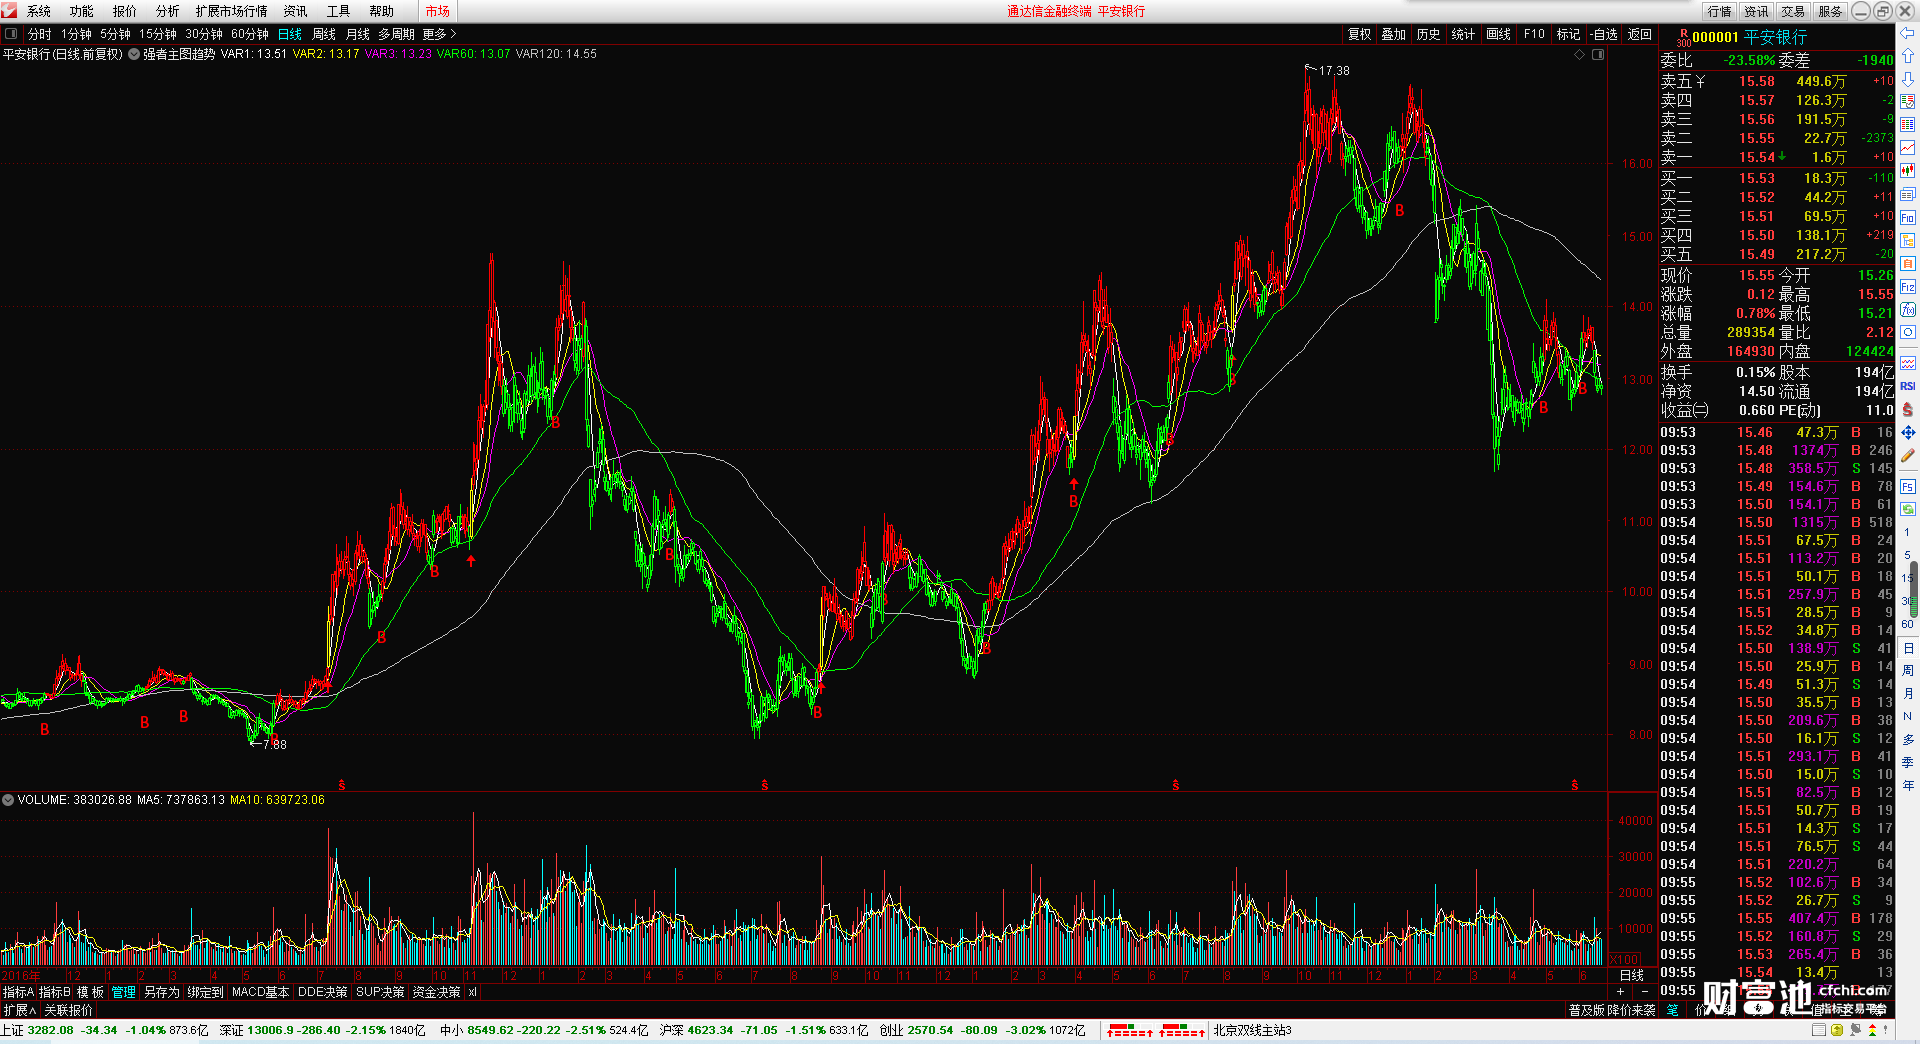The image size is (1920, 1044).
Task: Click the diamond icon at chart top-right
Action: tap(1580, 54)
